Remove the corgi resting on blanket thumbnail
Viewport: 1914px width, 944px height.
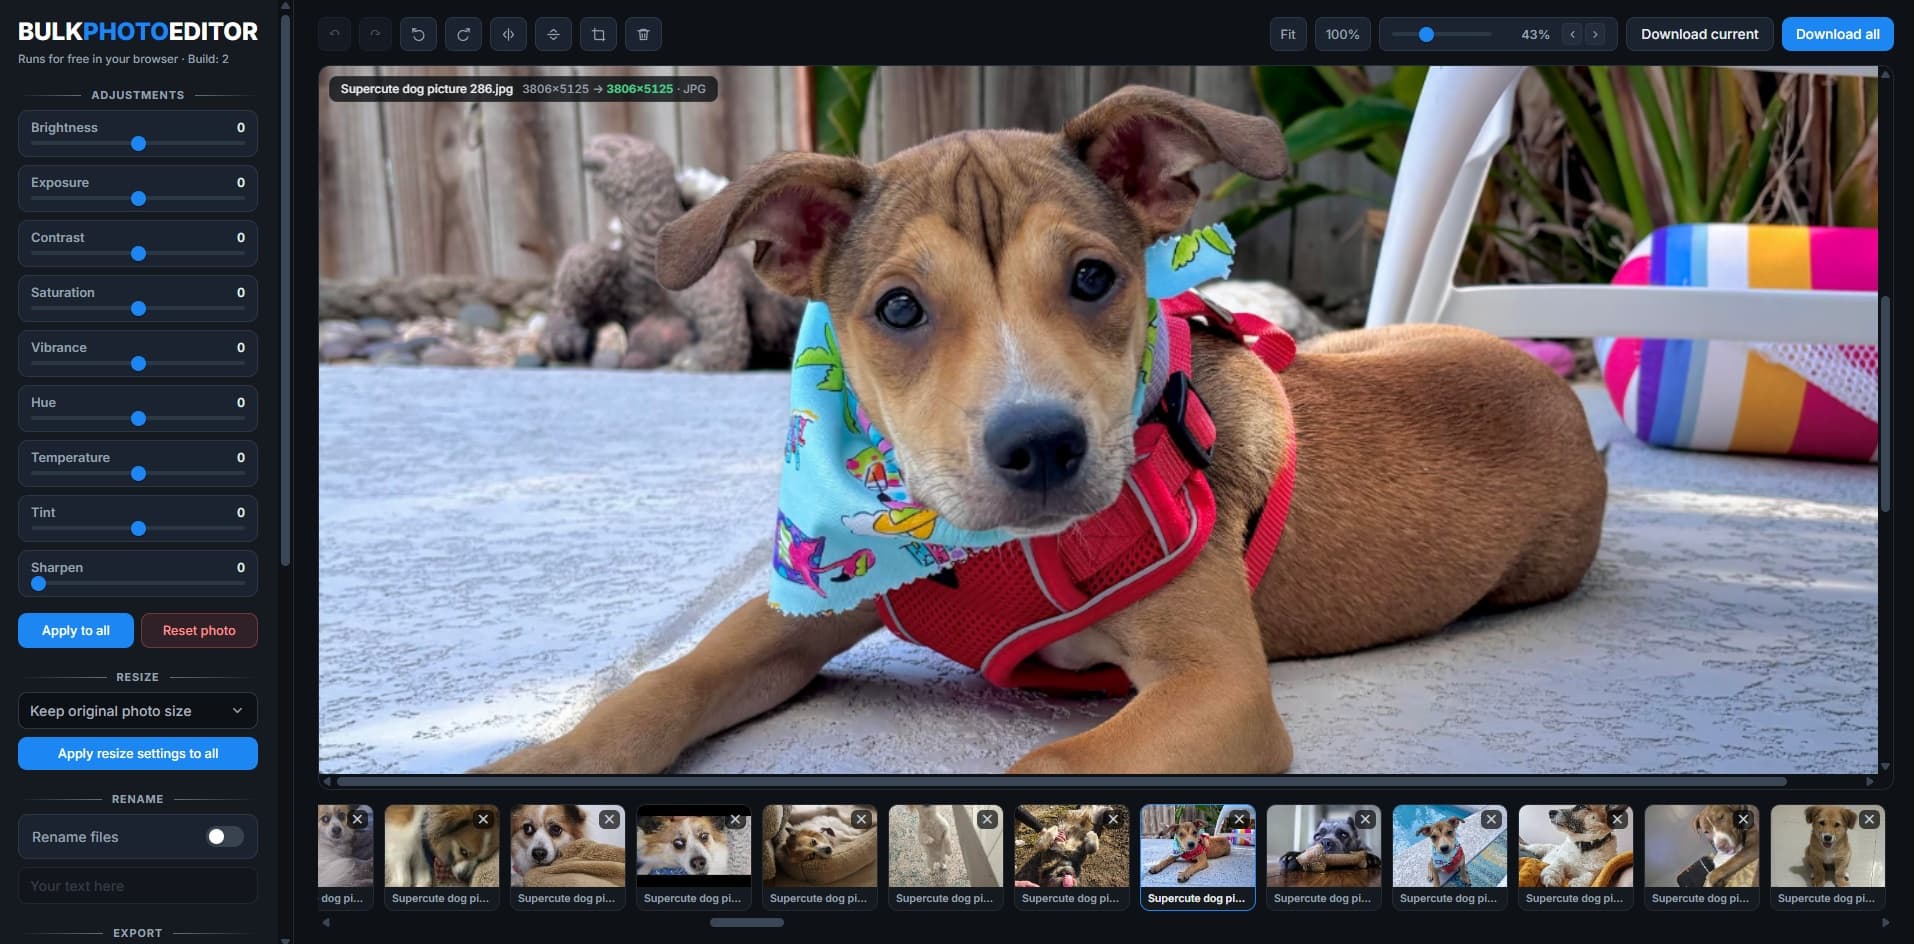coord(609,819)
